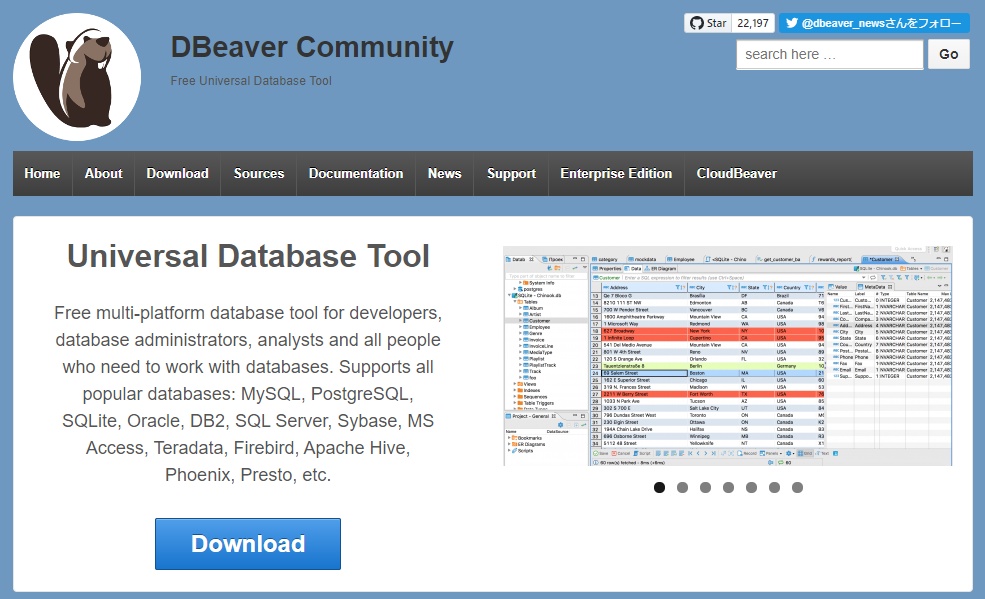The image size is (985, 599).
Task: Open the News menu item
Action: [x=444, y=173]
